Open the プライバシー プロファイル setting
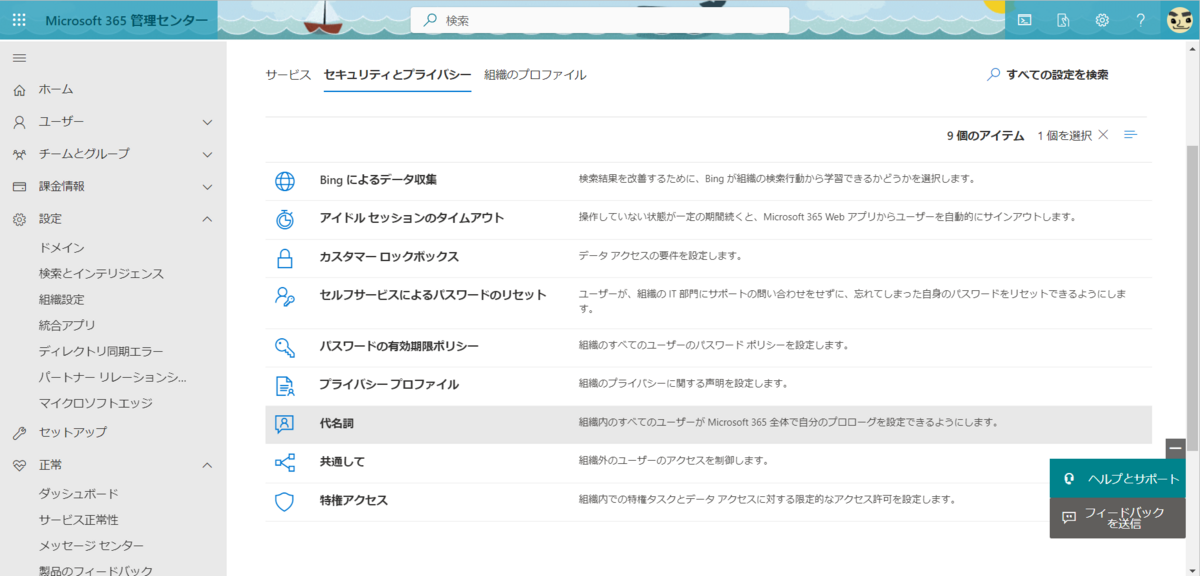 coord(389,385)
